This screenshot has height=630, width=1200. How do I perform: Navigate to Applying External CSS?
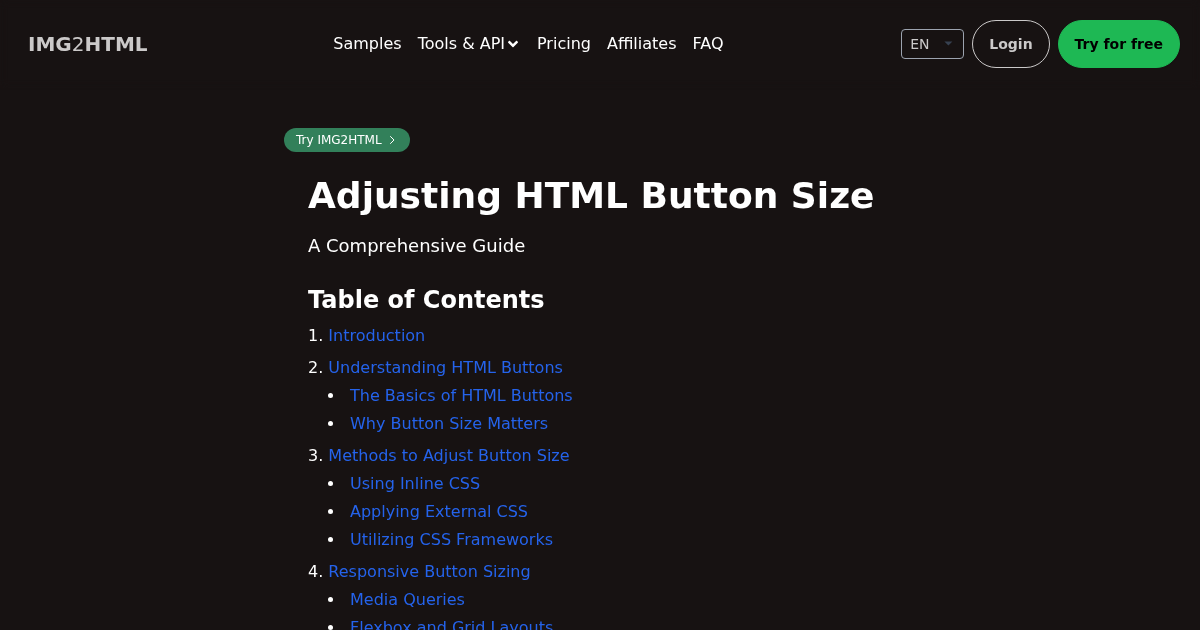(439, 512)
